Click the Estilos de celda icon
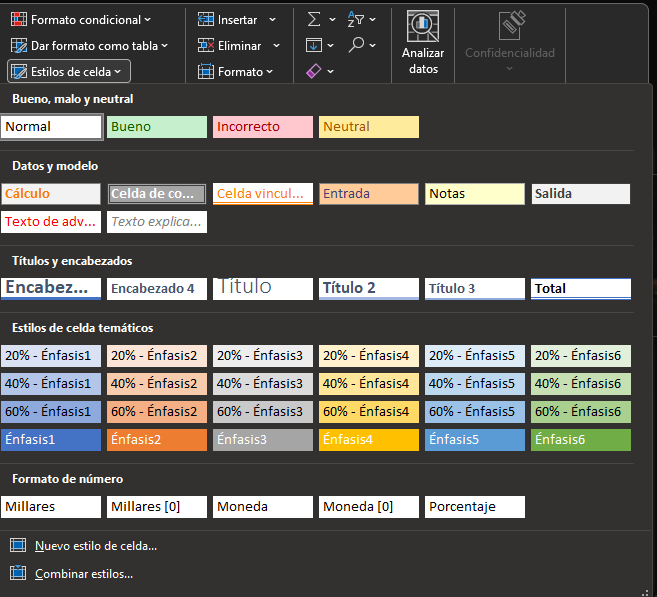Viewport: 657px width, 597px height. click(19, 72)
